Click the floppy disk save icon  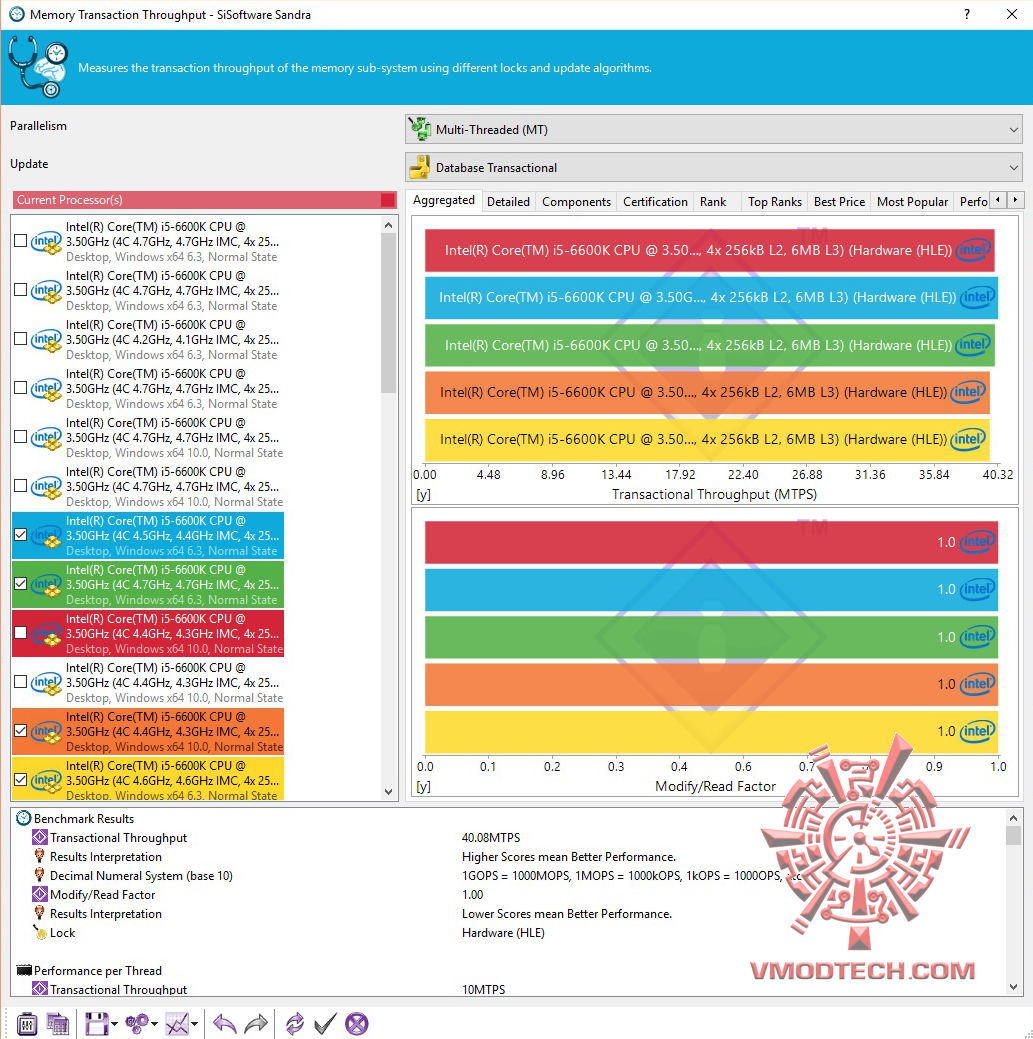click(x=97, y=1024)
